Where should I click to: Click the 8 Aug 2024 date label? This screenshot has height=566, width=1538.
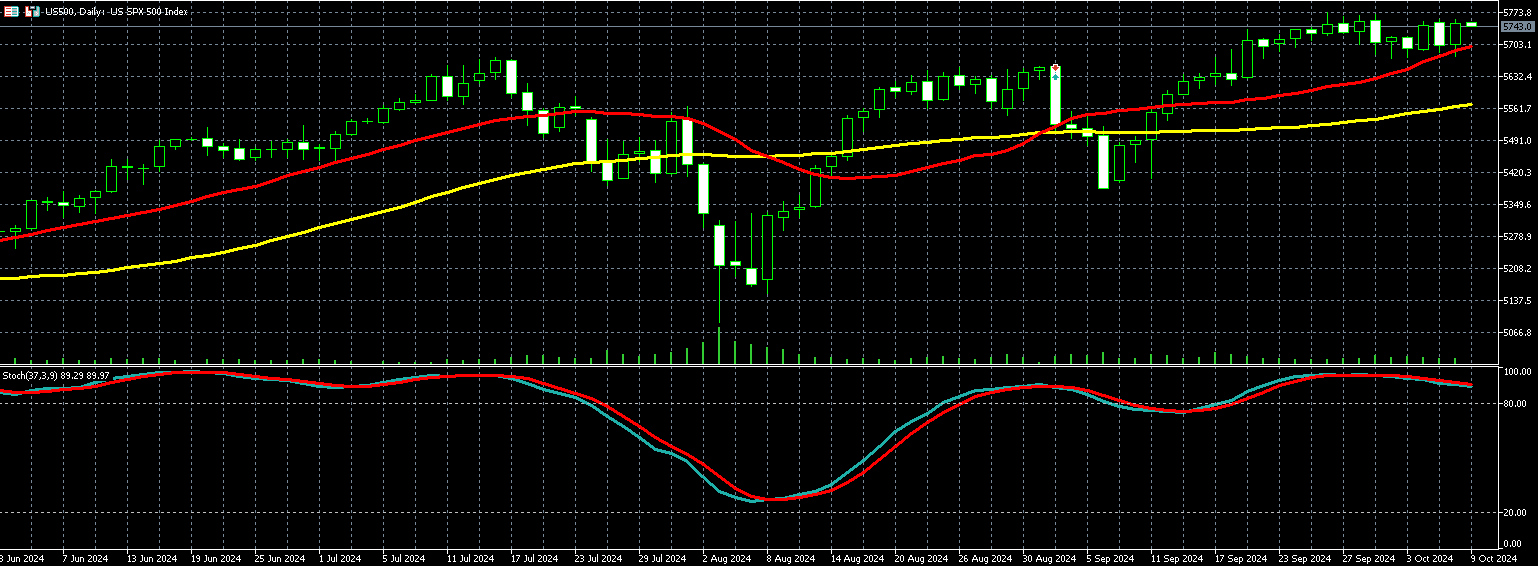(790, 558)
